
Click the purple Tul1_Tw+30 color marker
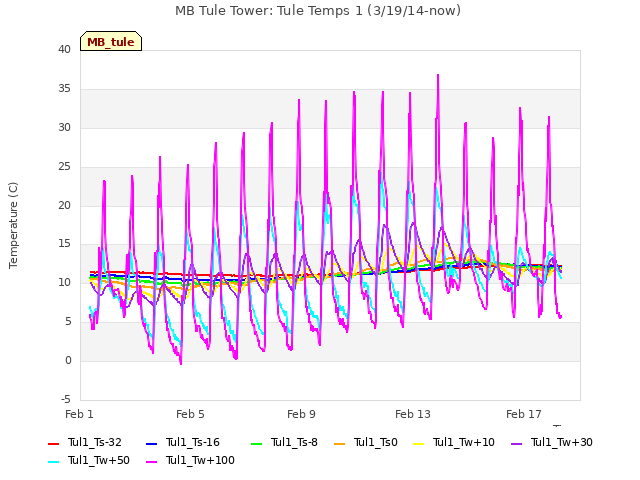(x=517, y=444)
